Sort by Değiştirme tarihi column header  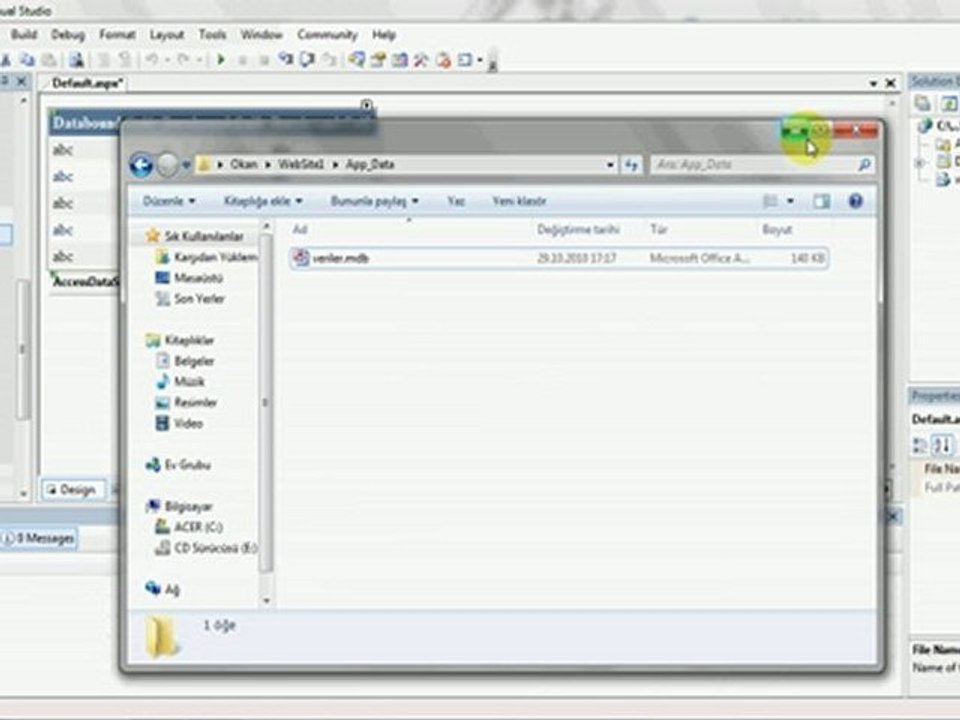point(579,230)
